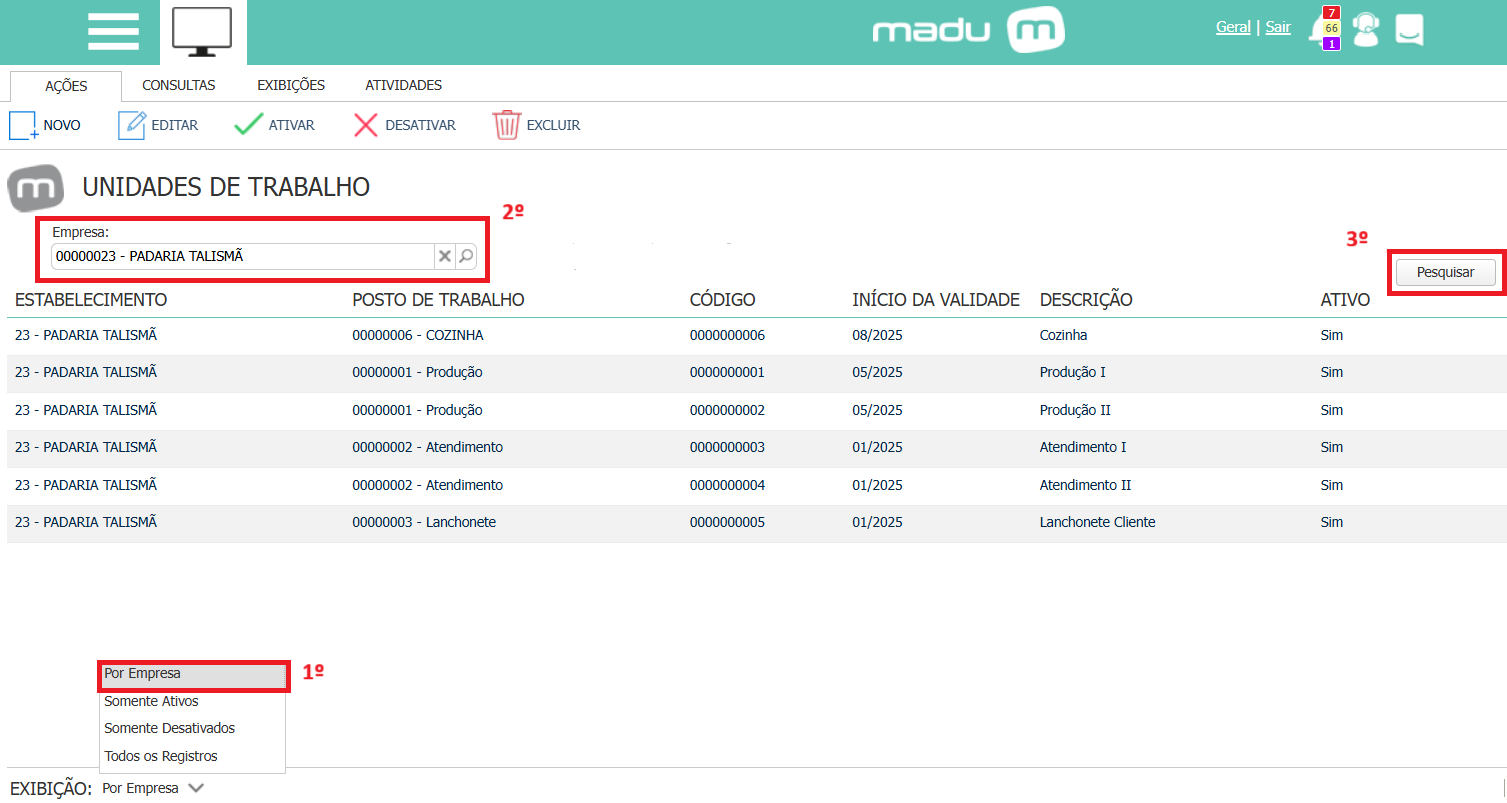Select the 00000003 - Lanchonete row
1507x803 pixels.
(756, 522)
